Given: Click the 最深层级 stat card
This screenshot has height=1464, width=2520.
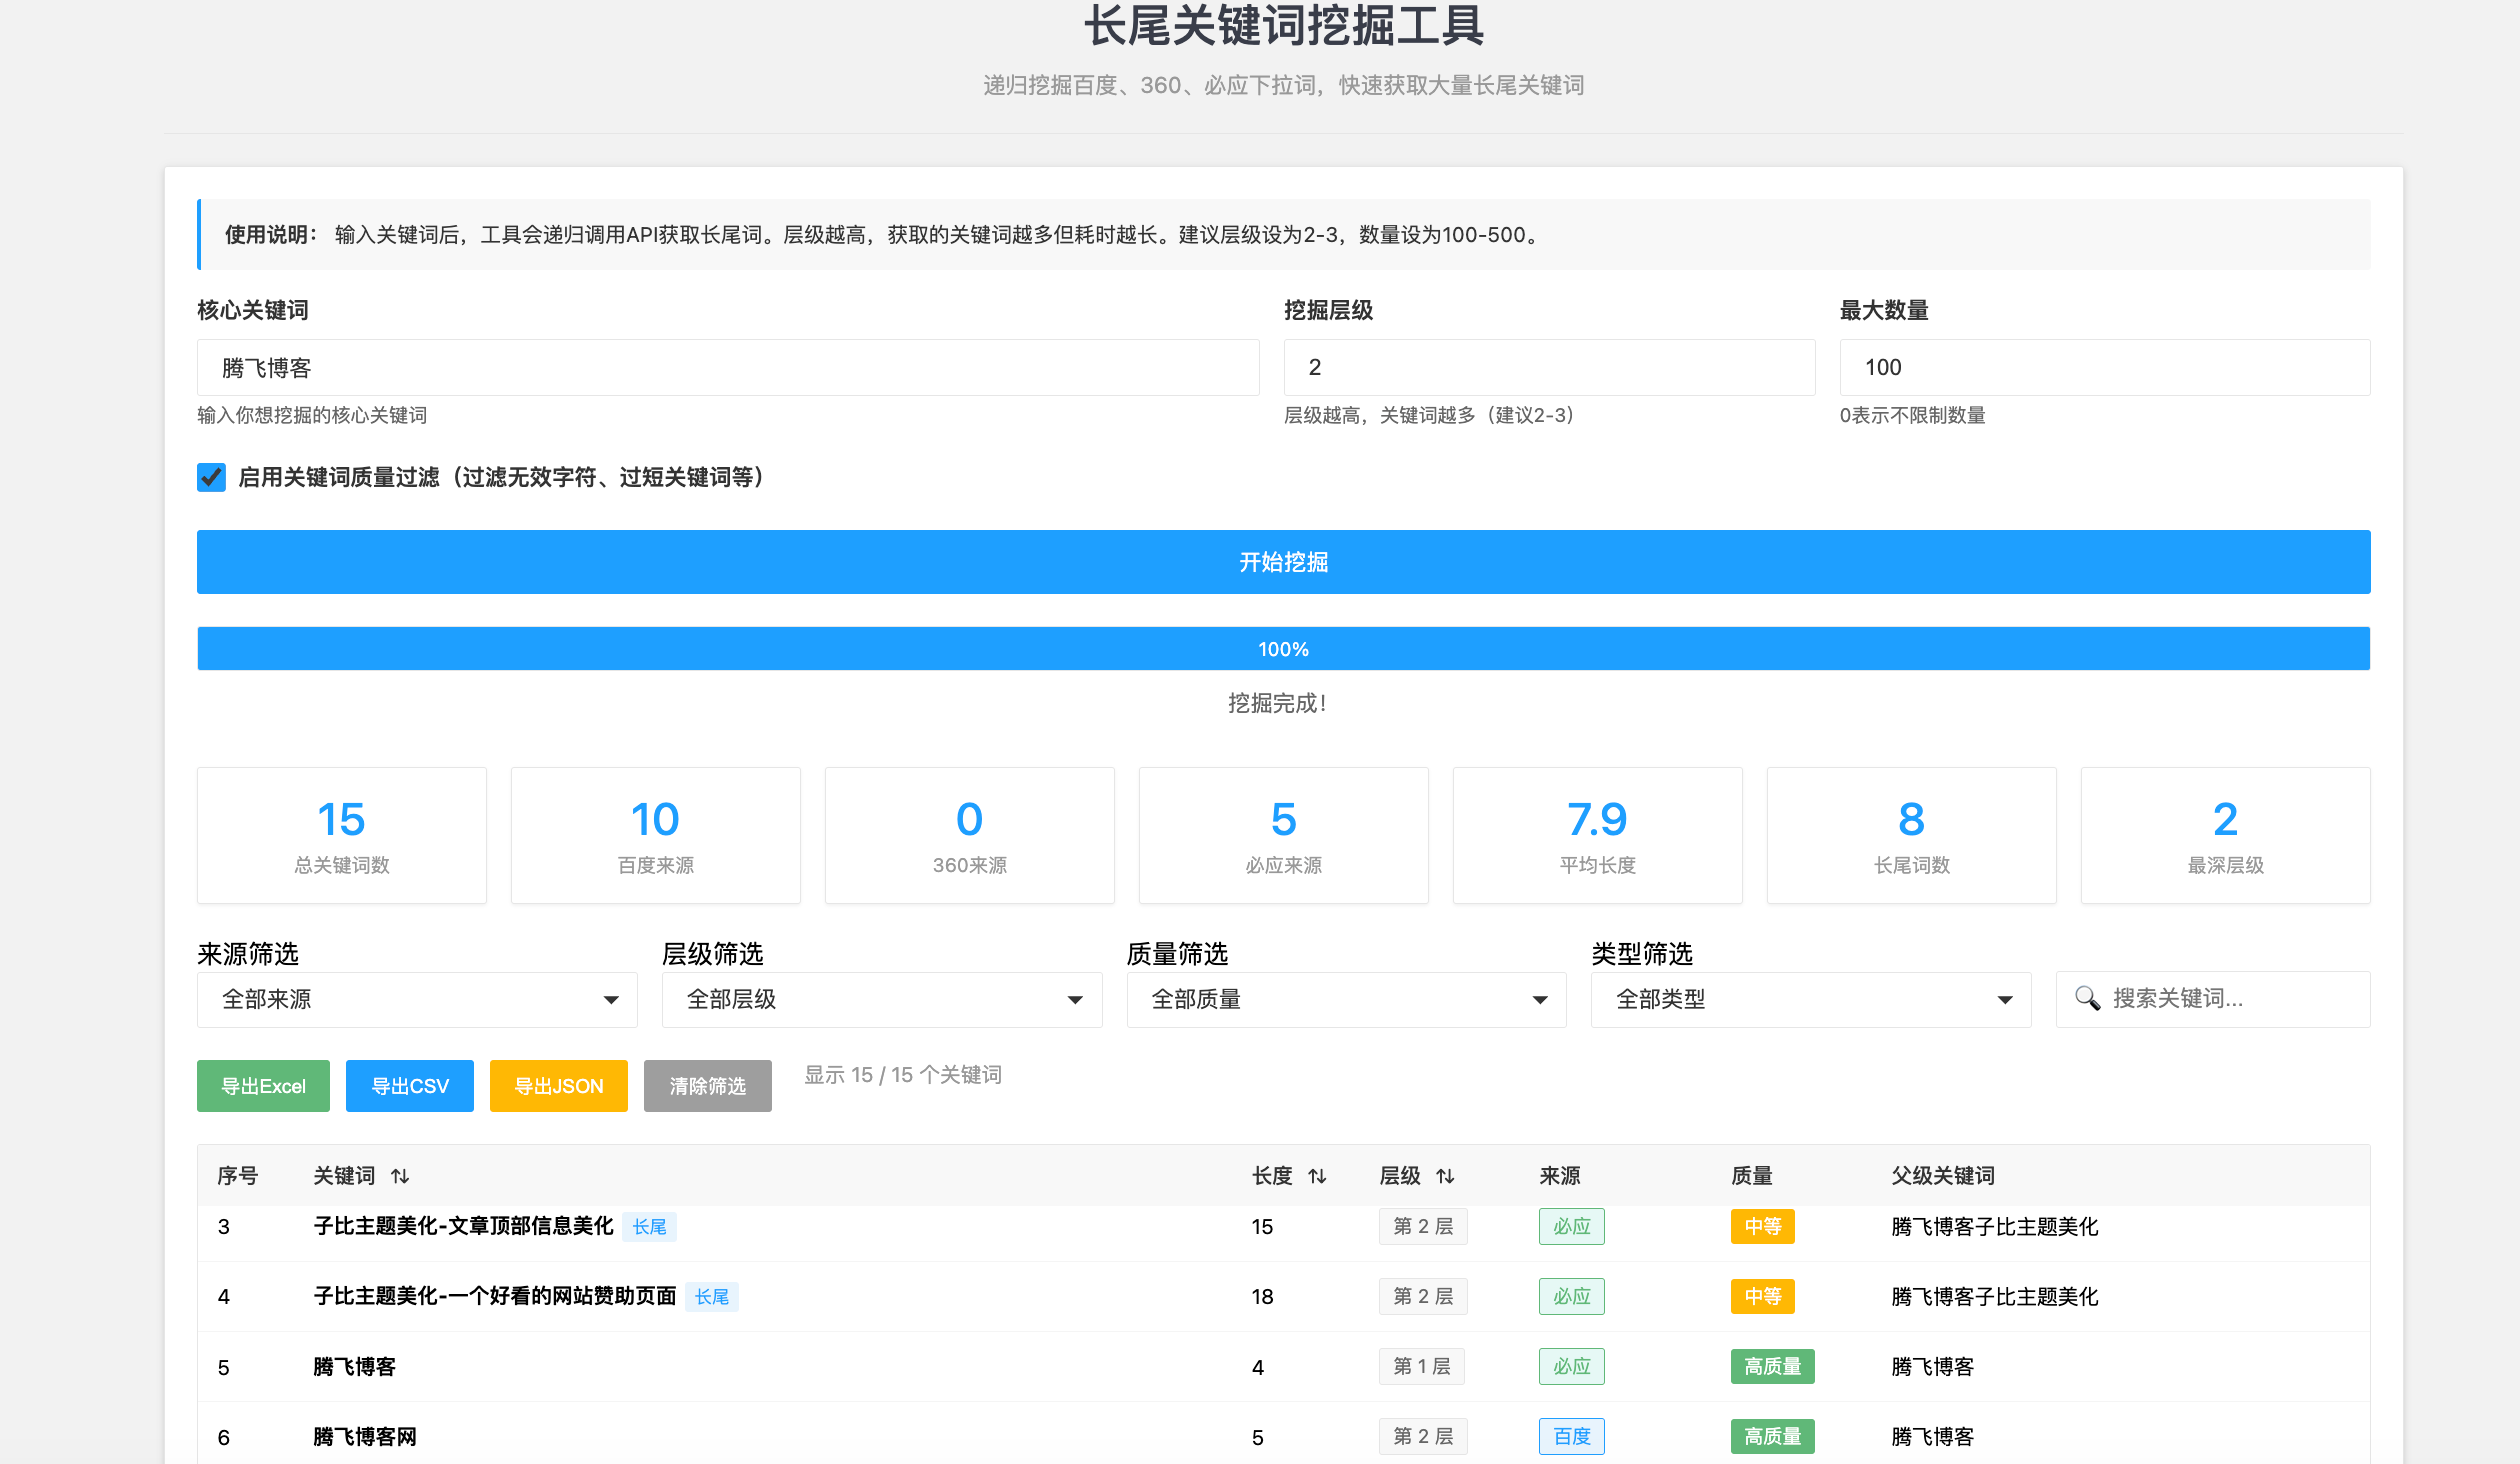Looking at the screenshot, I should (2226, 836).
